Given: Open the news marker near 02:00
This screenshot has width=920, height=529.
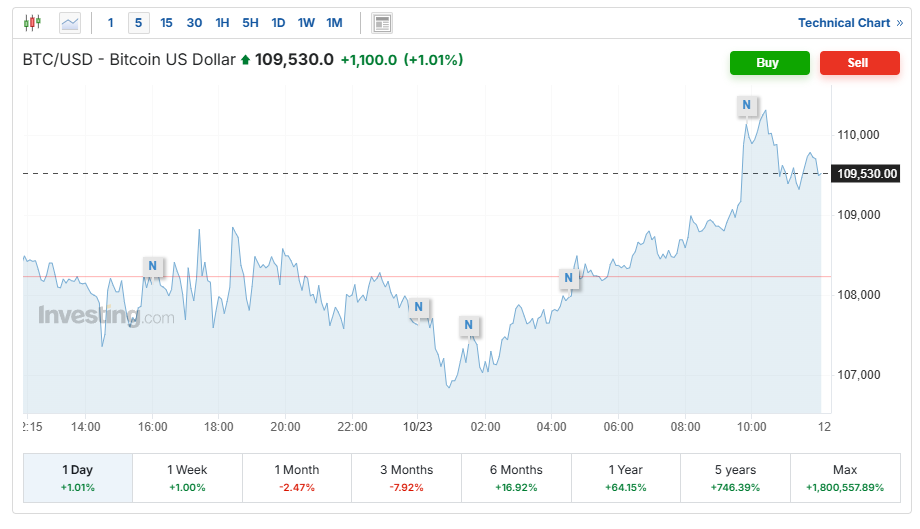Looking at the screenshot, I should tap(469, 326).
